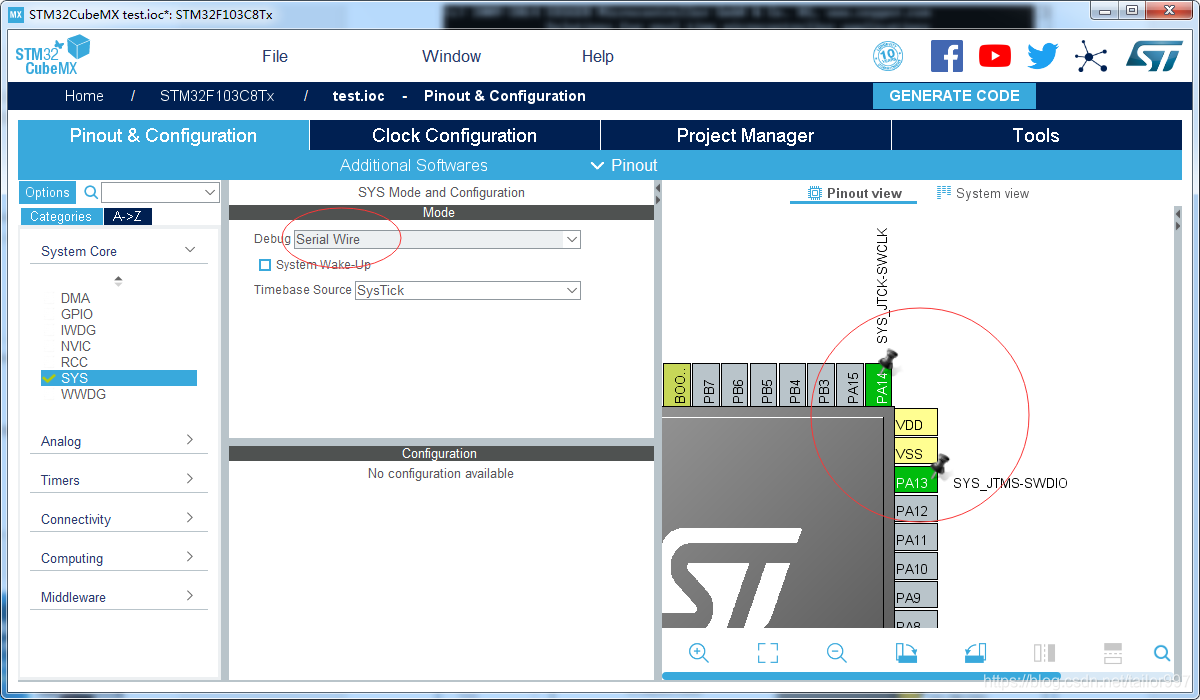The image size is (1200, 700).
Task: Select WWDG in System Core
Action: click(83, 394)
